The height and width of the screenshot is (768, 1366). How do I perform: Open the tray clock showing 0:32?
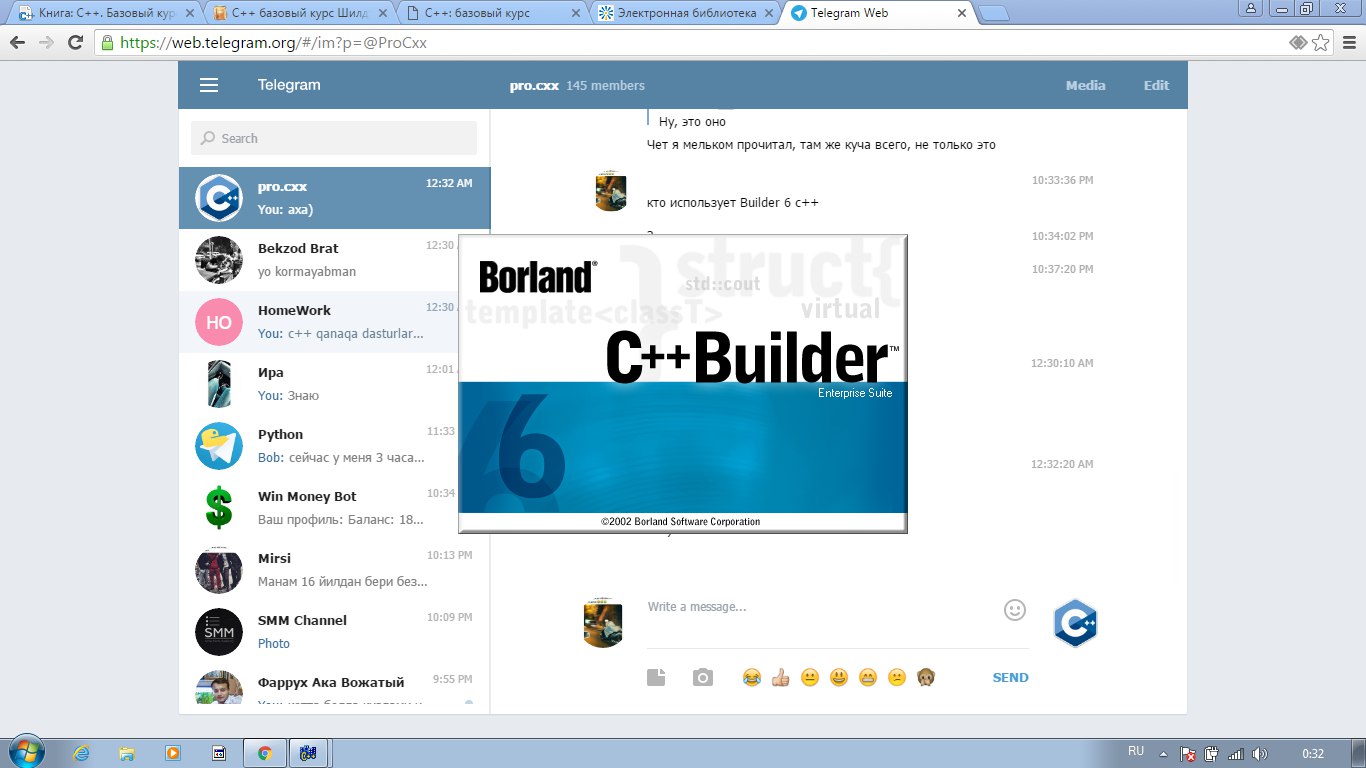coord(1313,753)
